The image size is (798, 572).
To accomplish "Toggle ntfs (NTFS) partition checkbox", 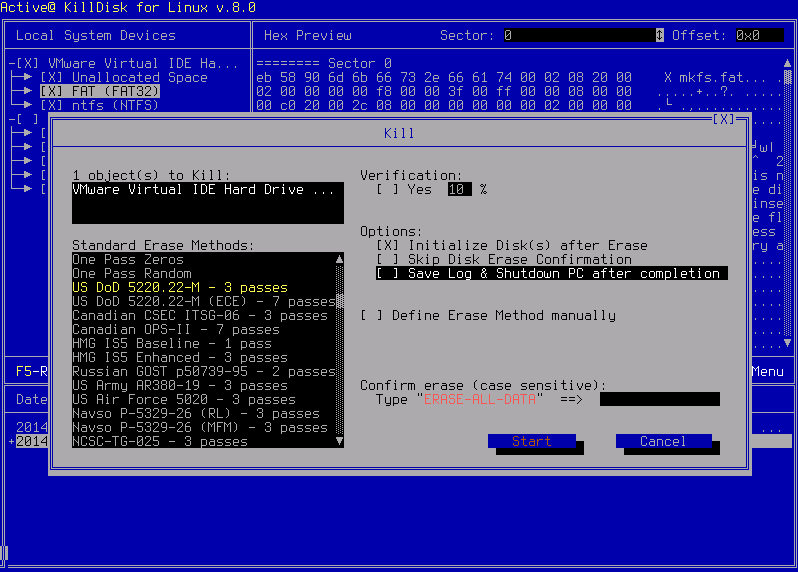I will pyautogui.click(x=51, y=105).
